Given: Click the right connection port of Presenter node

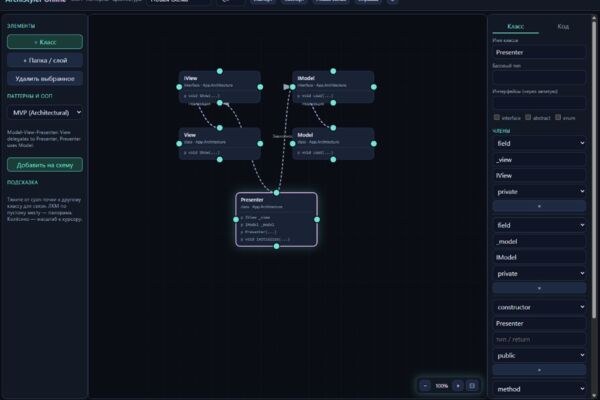Looking at the screenshot, I should [317, 219].
